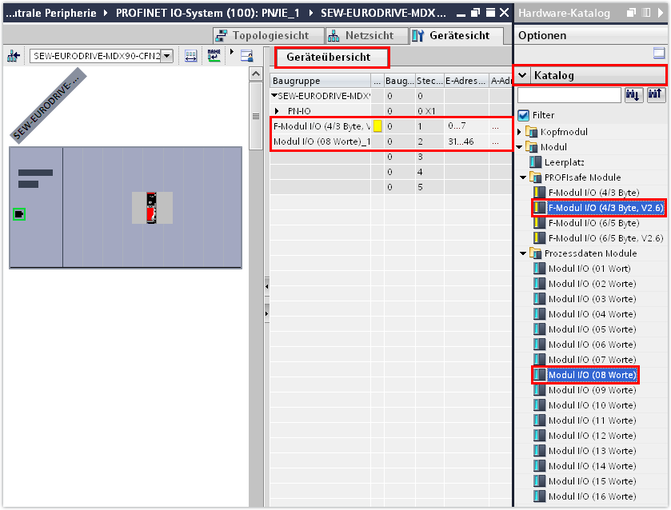Viewport: 671px width, 510px height.
Task: Expand the Kopfmodul folder
Action: tap(520, 132)
